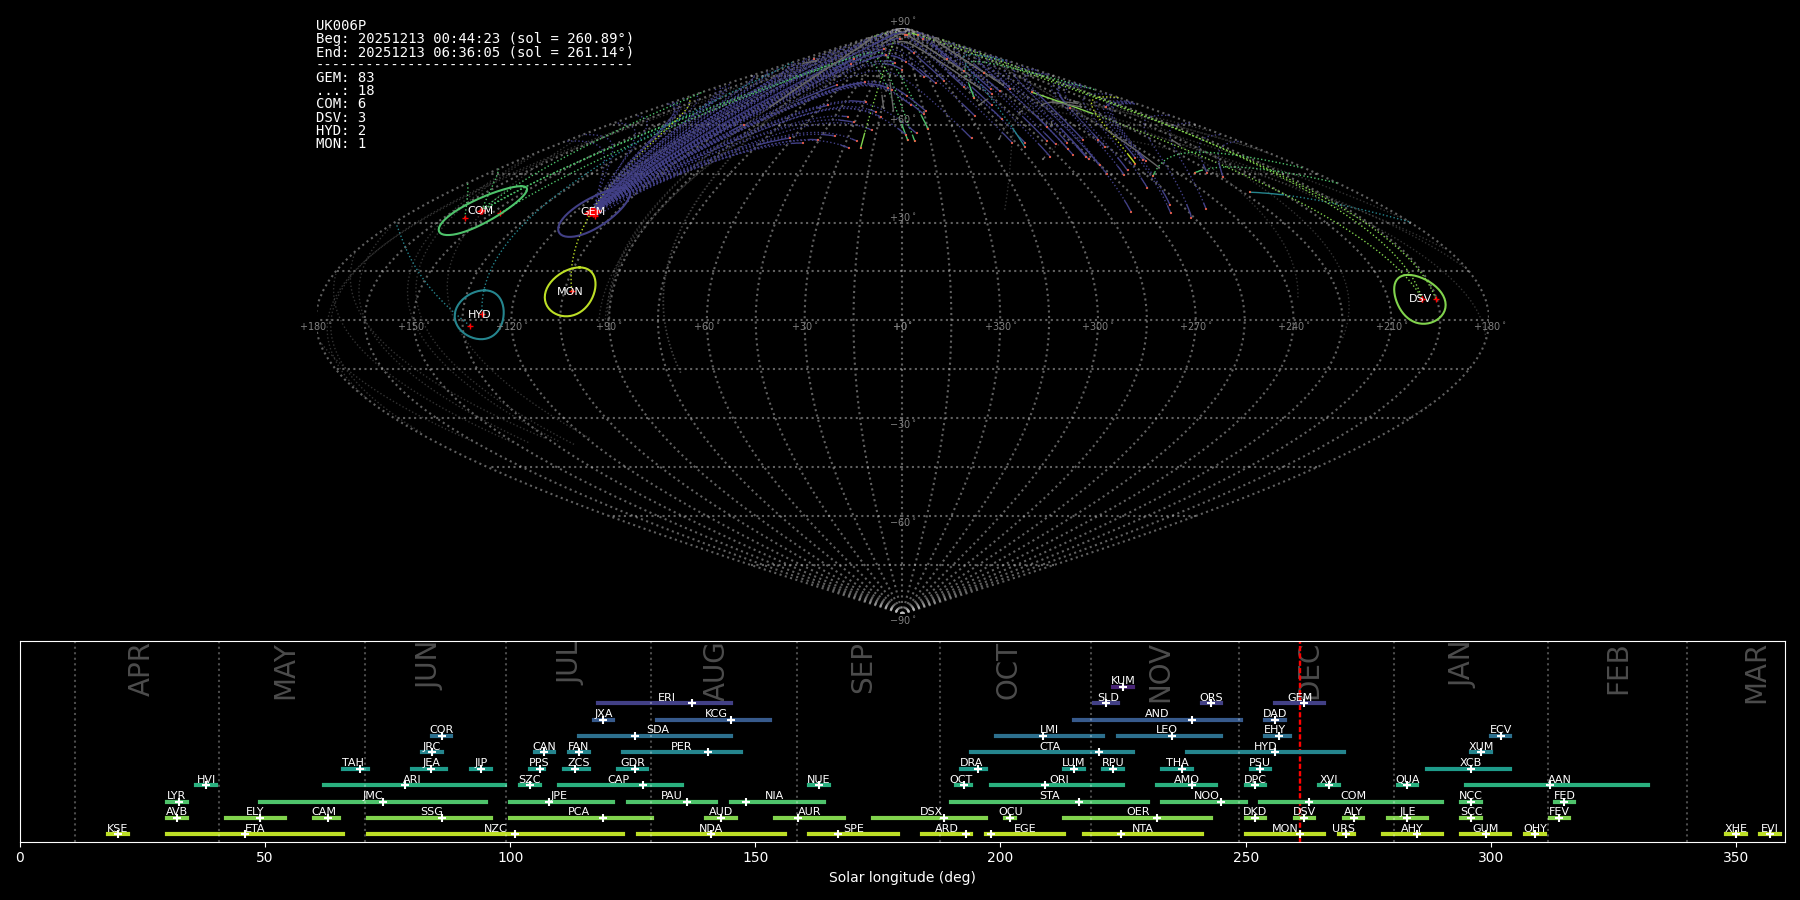Viewport: 1800px width, 900px height.
Task: Select the LEO shower label in timeline
Action: click(x=1166, y=730)
